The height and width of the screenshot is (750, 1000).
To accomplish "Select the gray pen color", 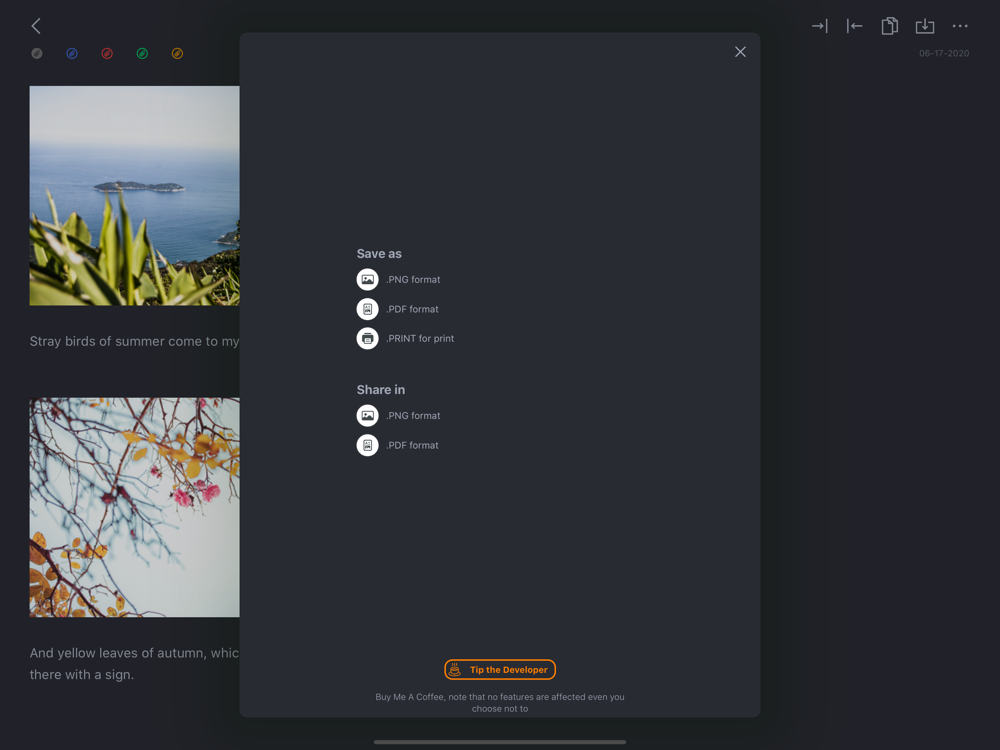I will (x=37, y=54).
